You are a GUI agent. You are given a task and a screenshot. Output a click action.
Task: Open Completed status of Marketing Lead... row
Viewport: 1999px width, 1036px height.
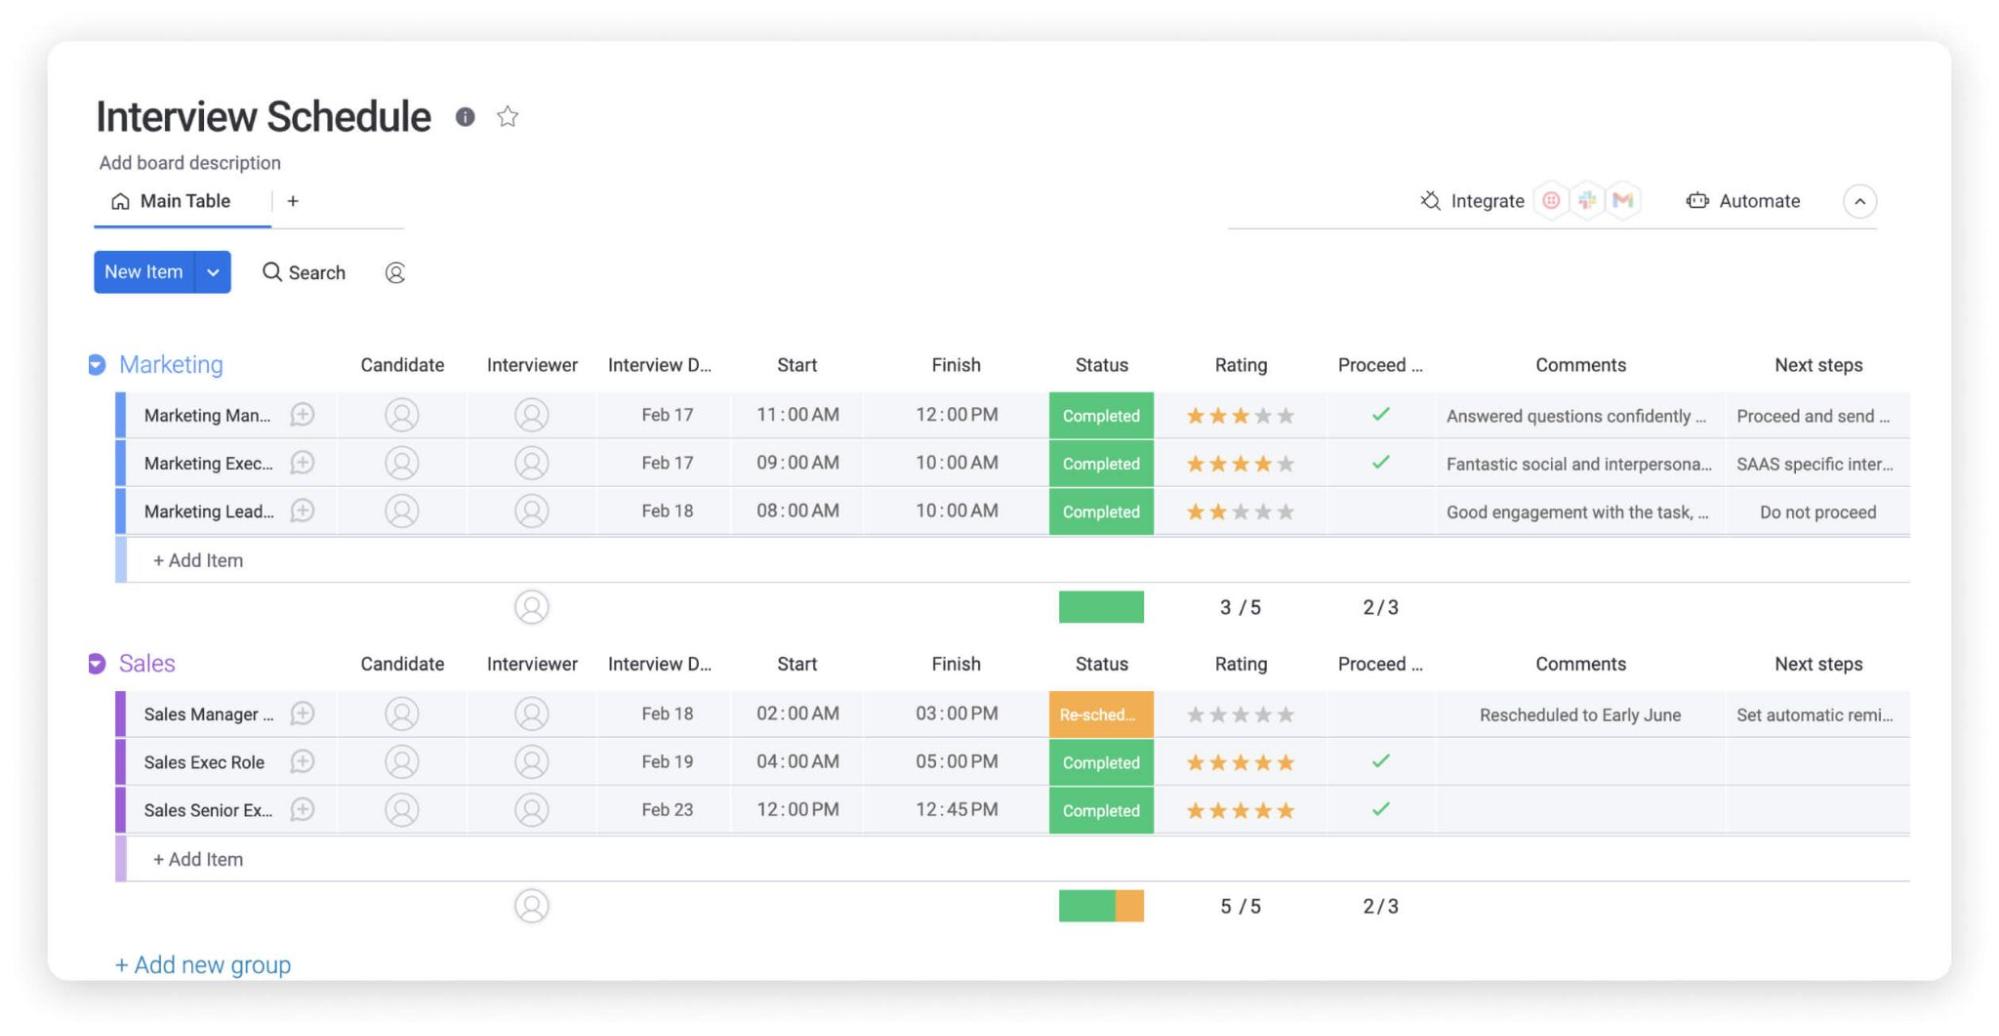click(x=1101, y=511)
